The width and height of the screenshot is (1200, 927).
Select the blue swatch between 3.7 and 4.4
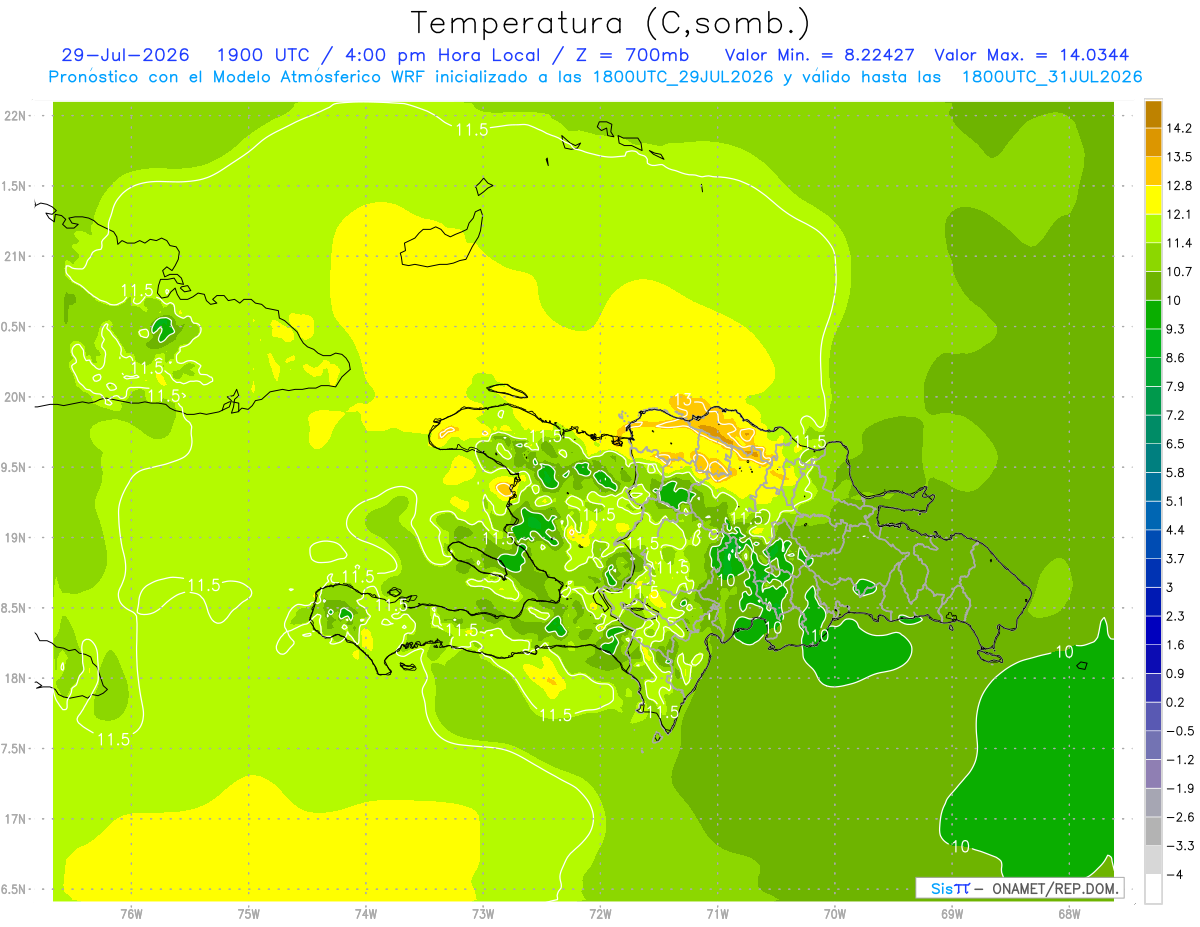[x=1153, y=544]
